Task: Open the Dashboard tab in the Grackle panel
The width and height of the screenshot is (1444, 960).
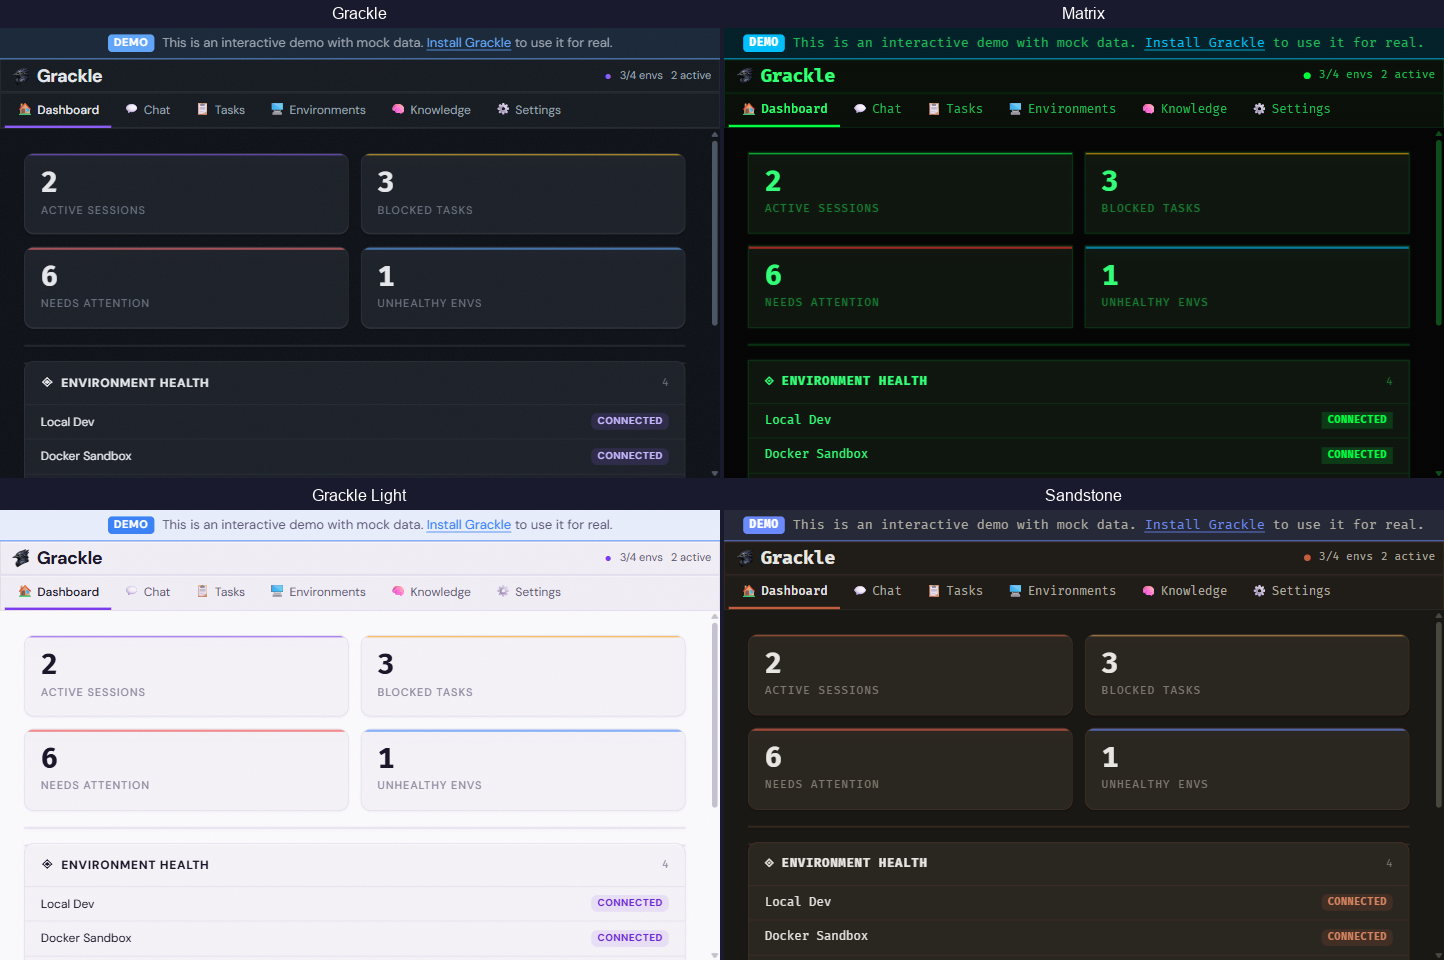Action: point(58,110)
